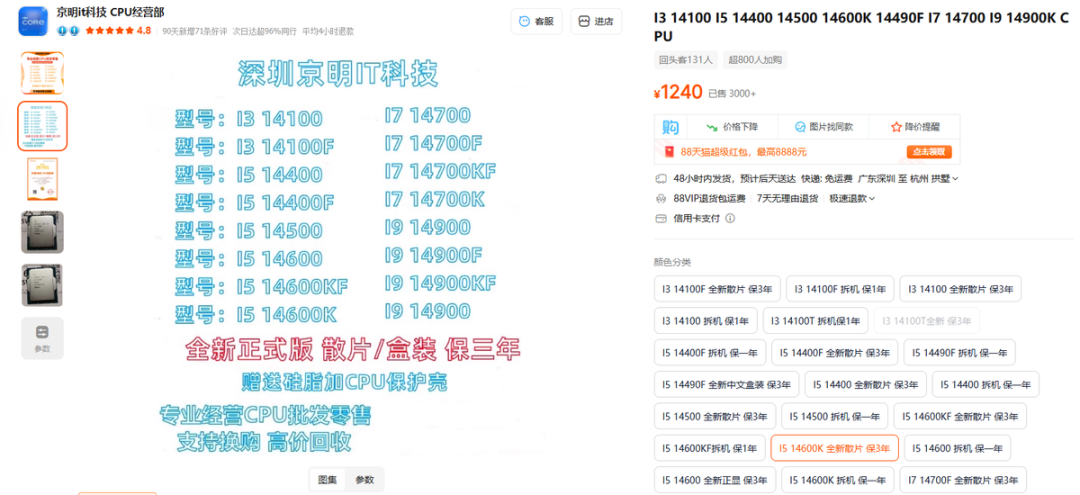Viewport: 1080px width, 495px height.
Task: Select option I5 14400F 全新散片 保3年
Action: tap(834, 352)
